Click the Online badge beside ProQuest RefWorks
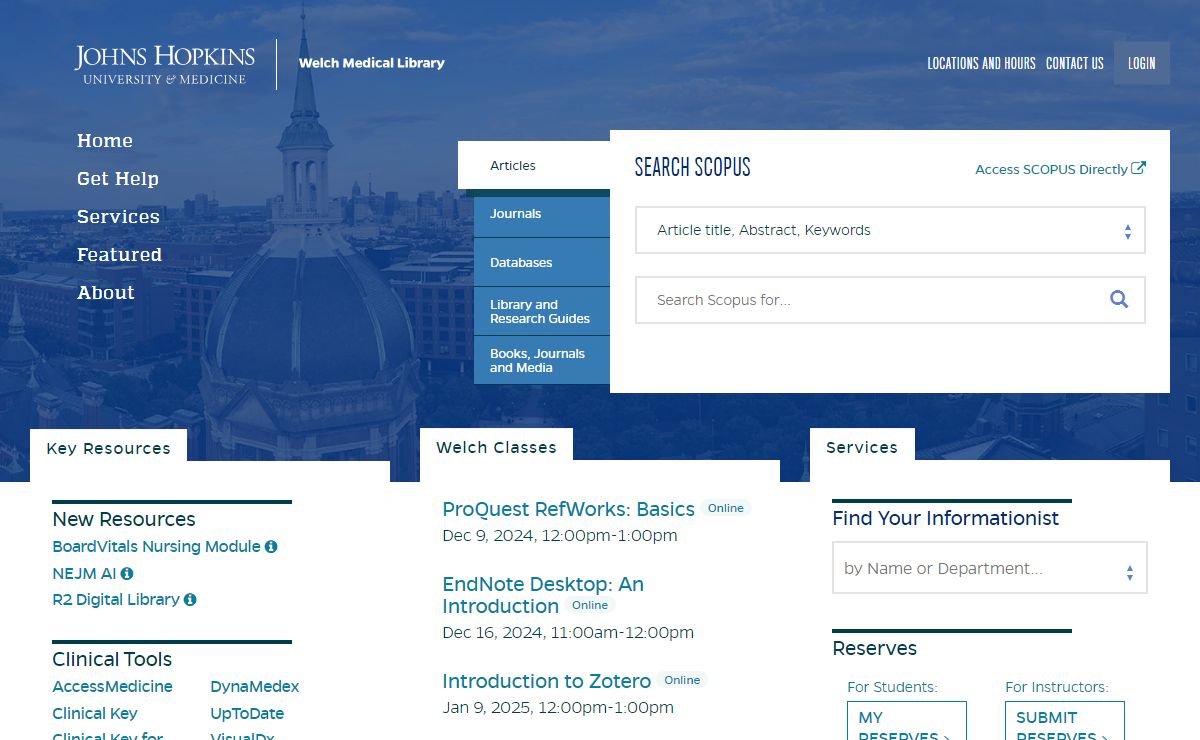 tap(726, 508)
